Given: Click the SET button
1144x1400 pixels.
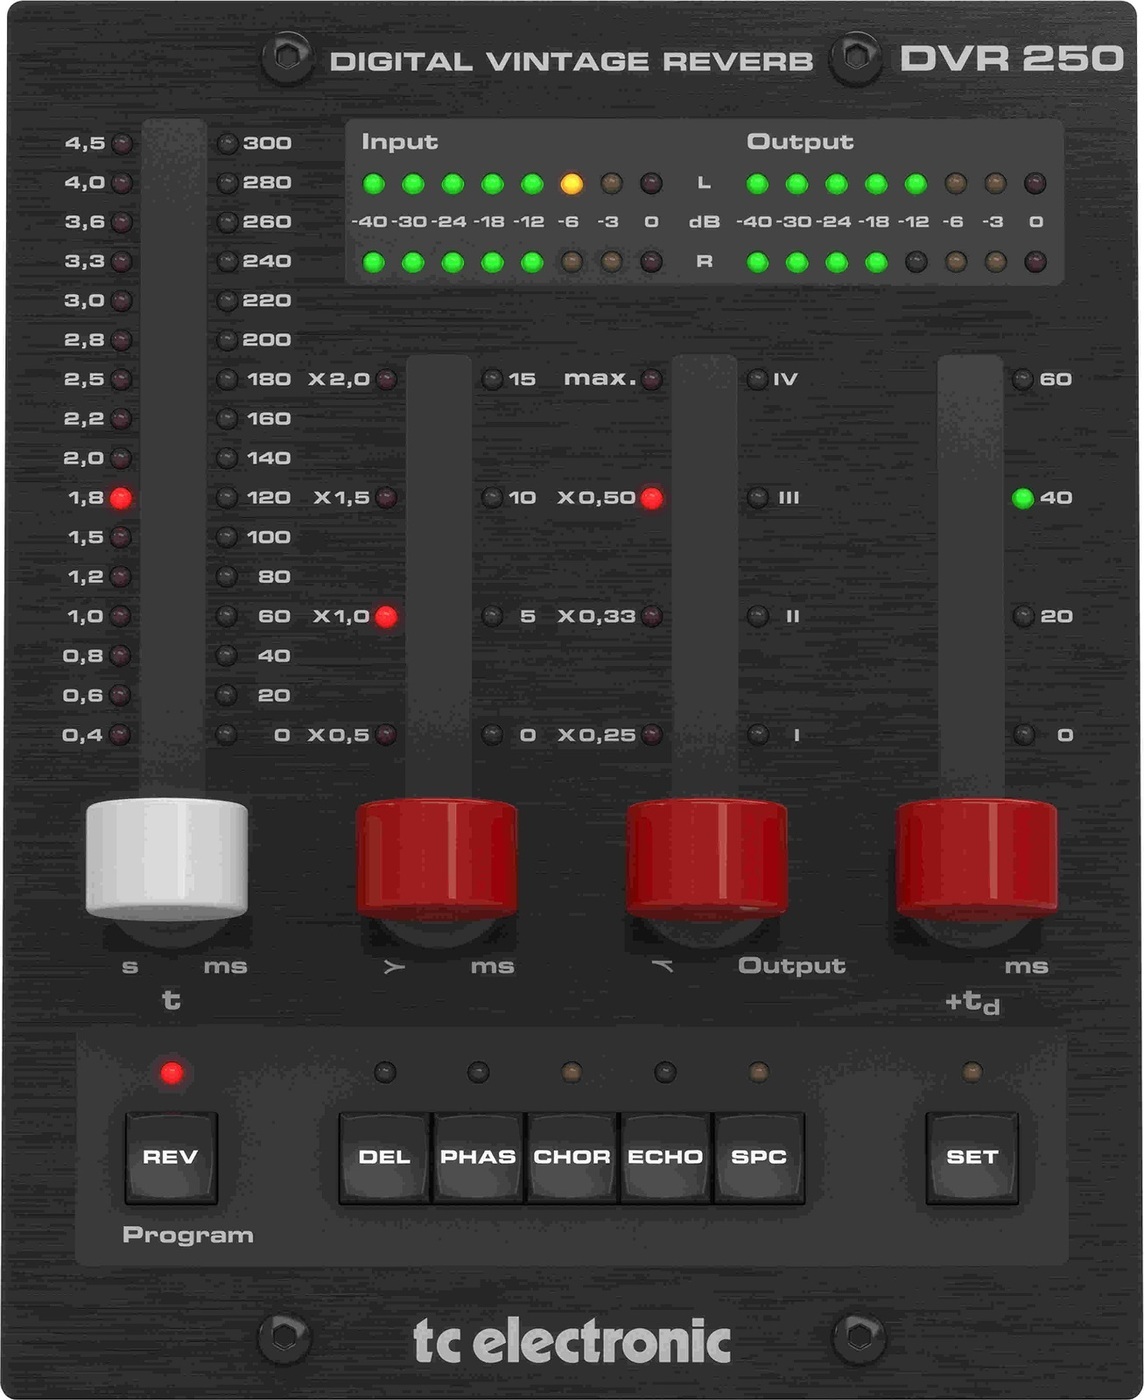Looking at the screenshot, I should click(x=971, y=1157).
